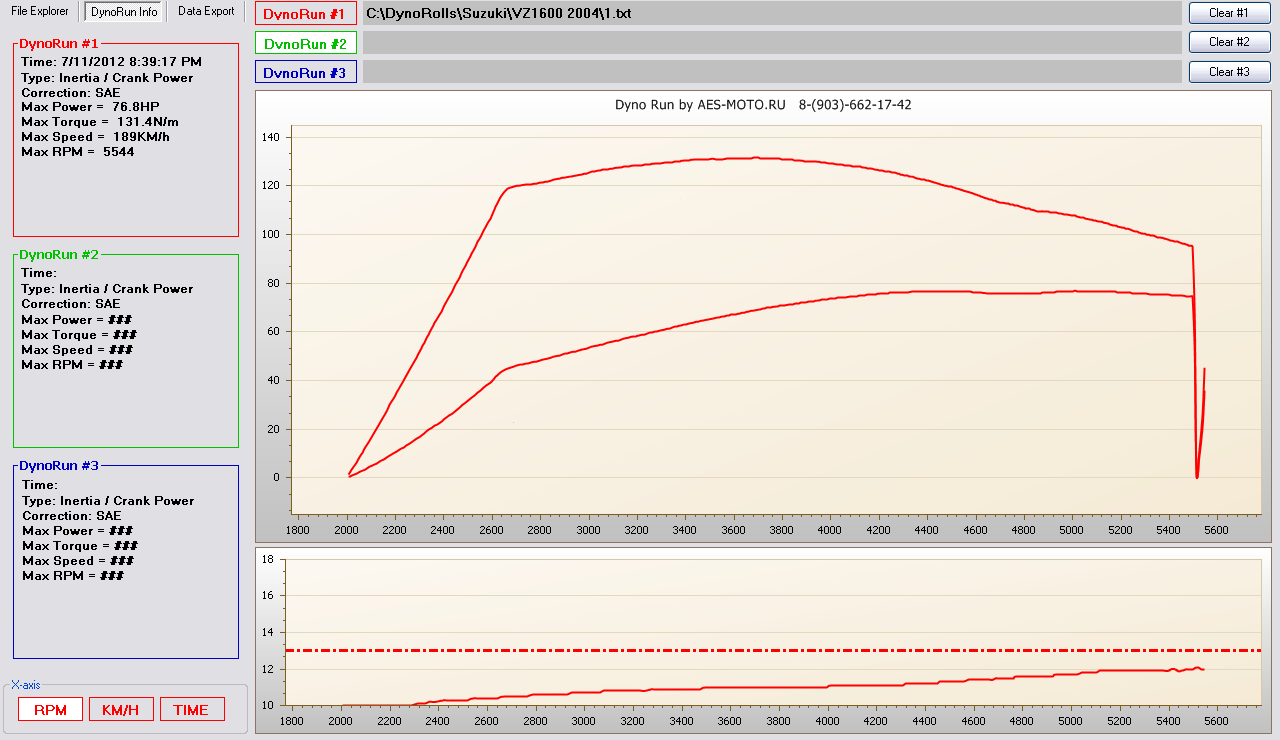Switch to the File Explorer tab
Image resolution: width=1280 pixels, height=740 pixels.
click(40, 11)
